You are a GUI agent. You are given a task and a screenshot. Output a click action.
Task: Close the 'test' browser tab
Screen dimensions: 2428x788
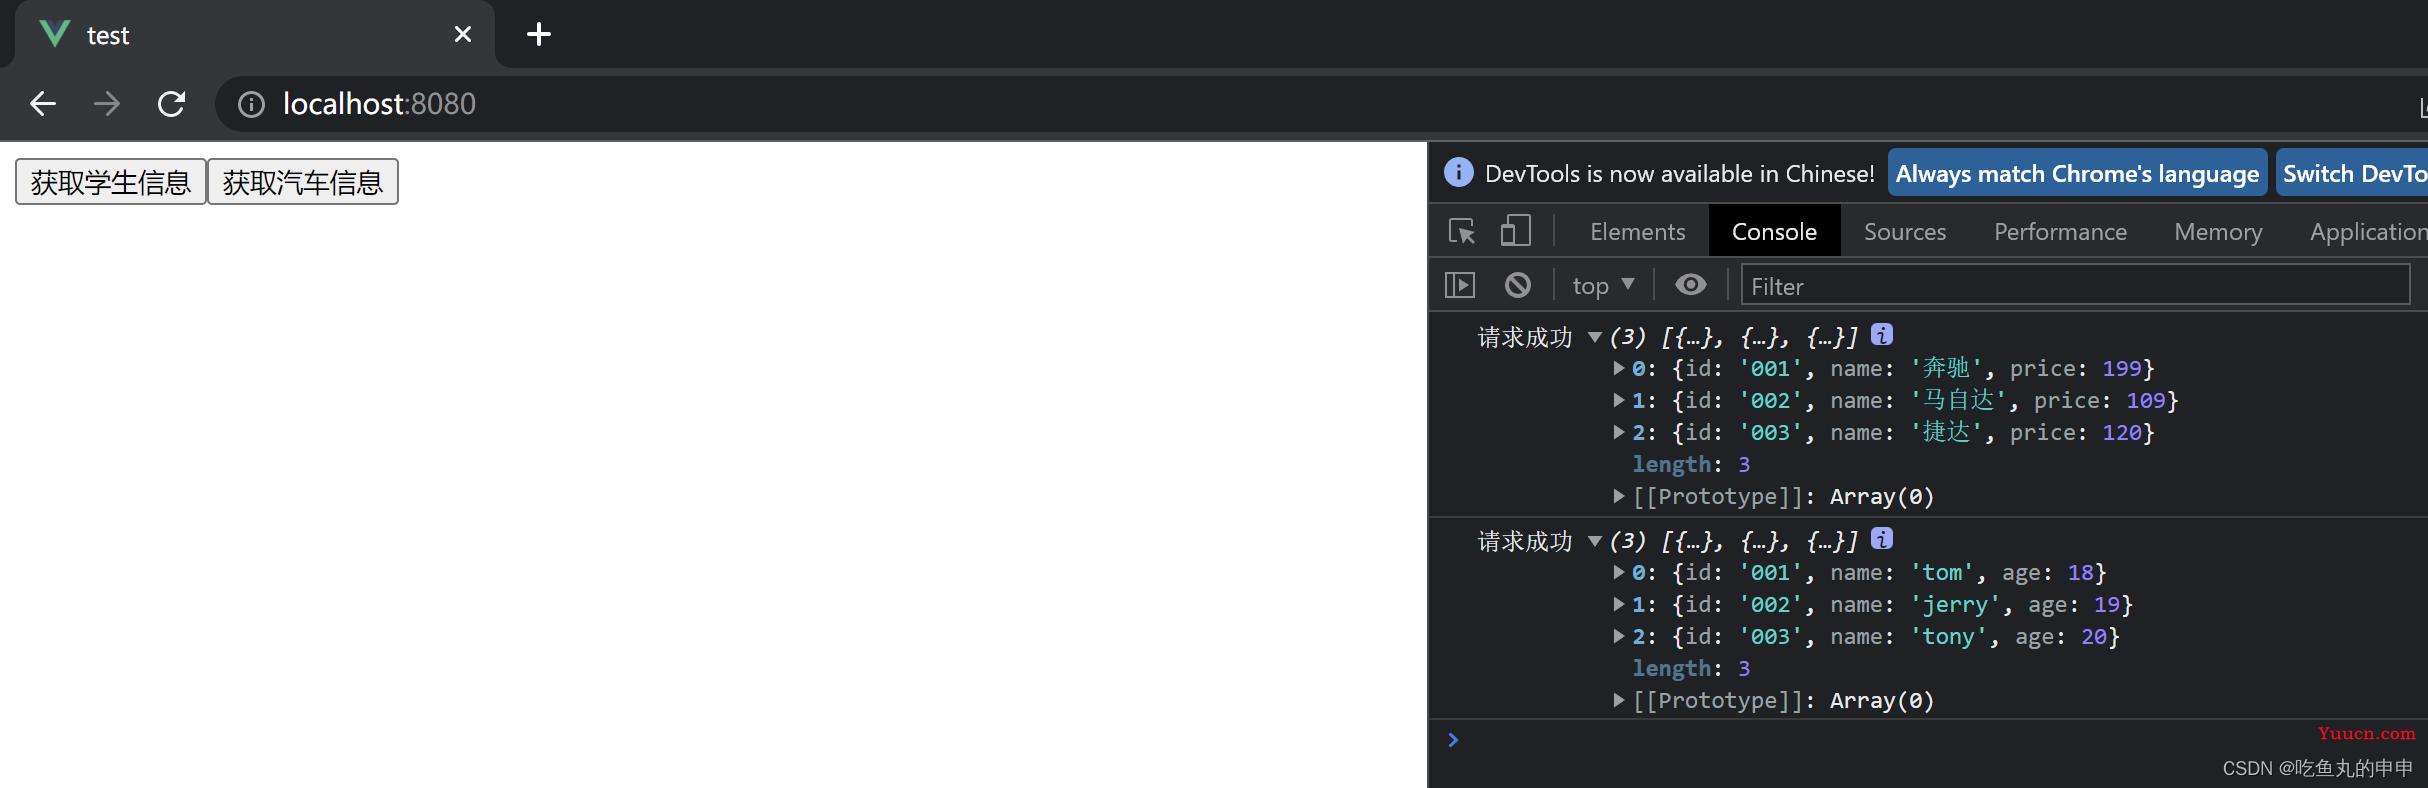[x=463, y=34]
